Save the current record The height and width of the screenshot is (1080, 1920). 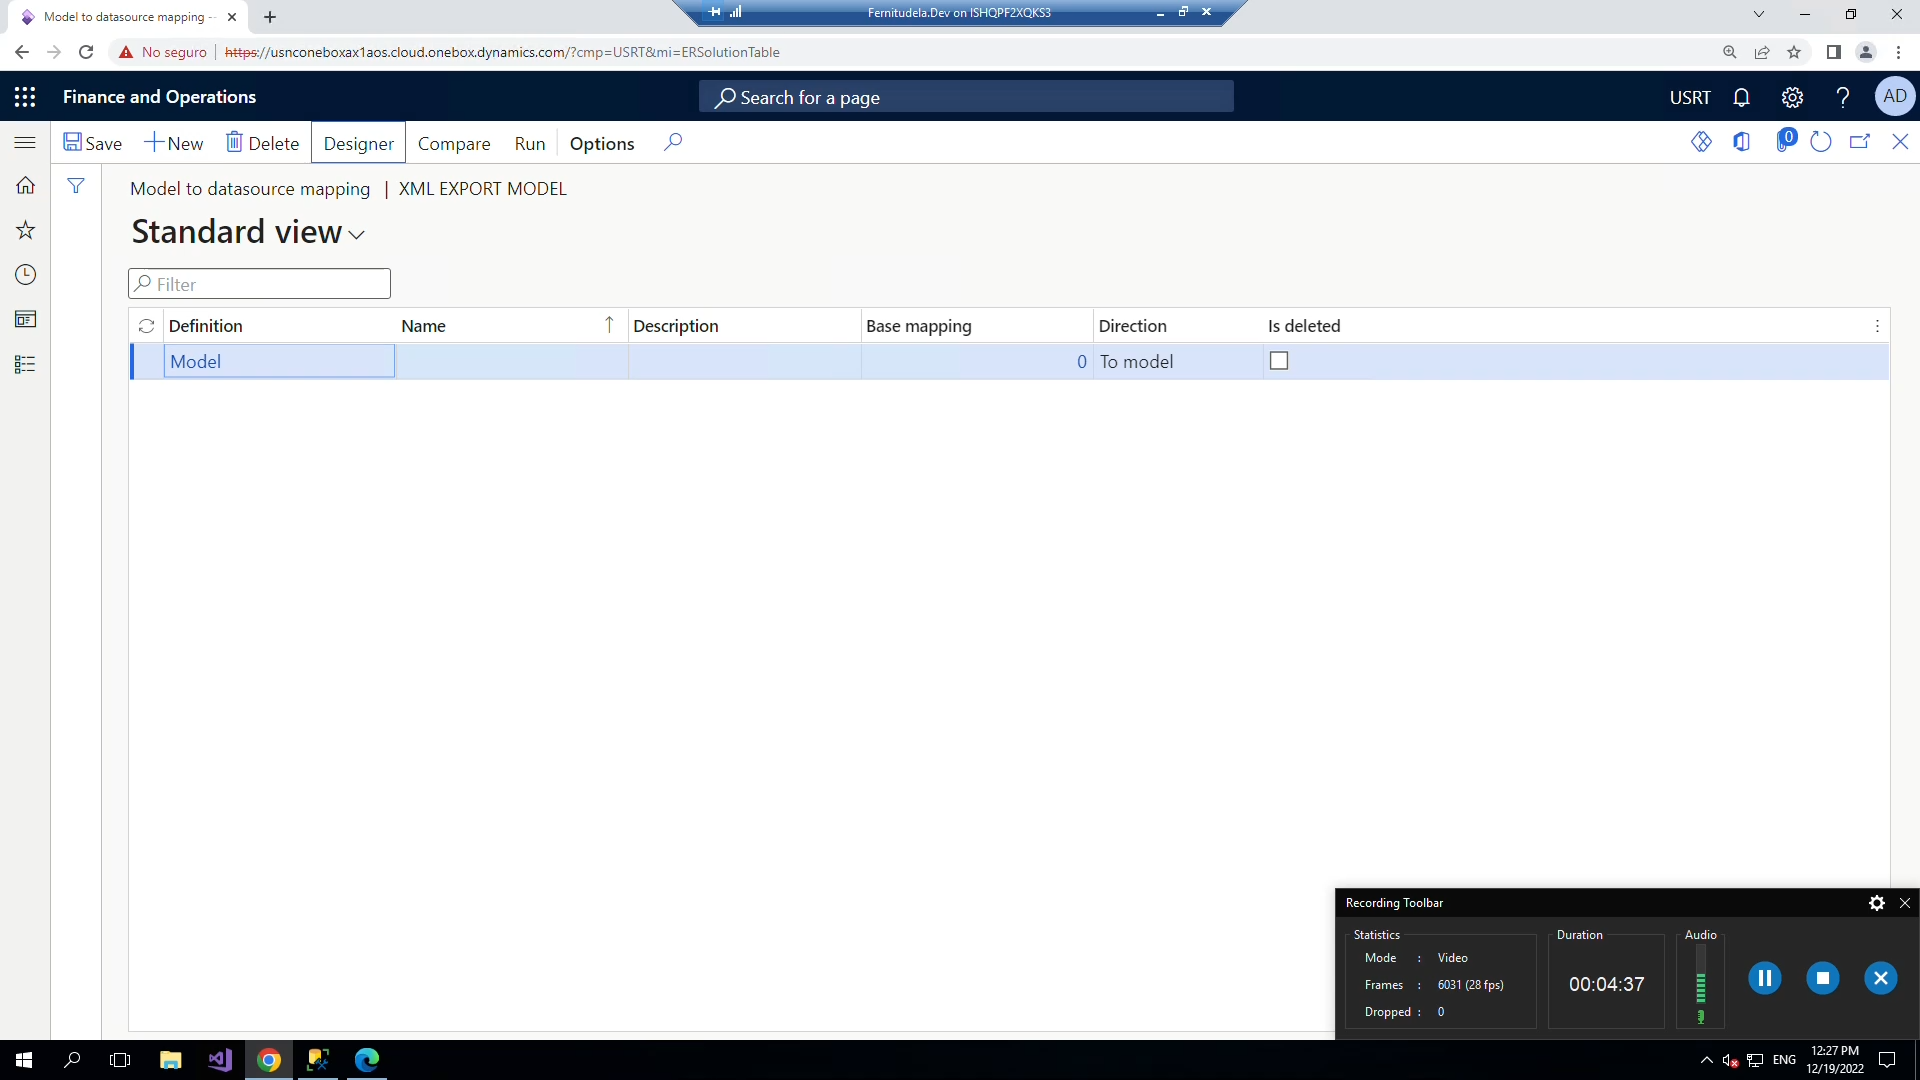pos(93,143)
